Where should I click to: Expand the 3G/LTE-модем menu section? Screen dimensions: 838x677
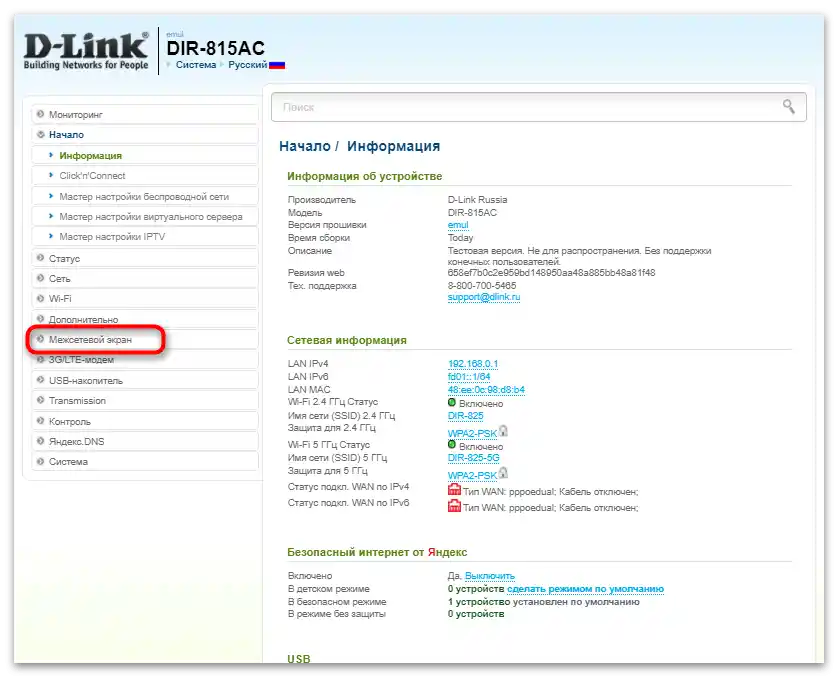pyautogui.click(x=145, y=360)
